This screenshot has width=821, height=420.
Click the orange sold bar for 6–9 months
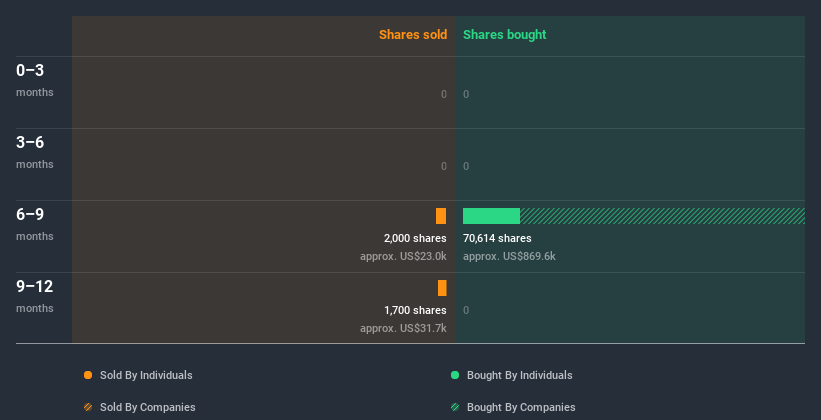(x=441, y=216)
